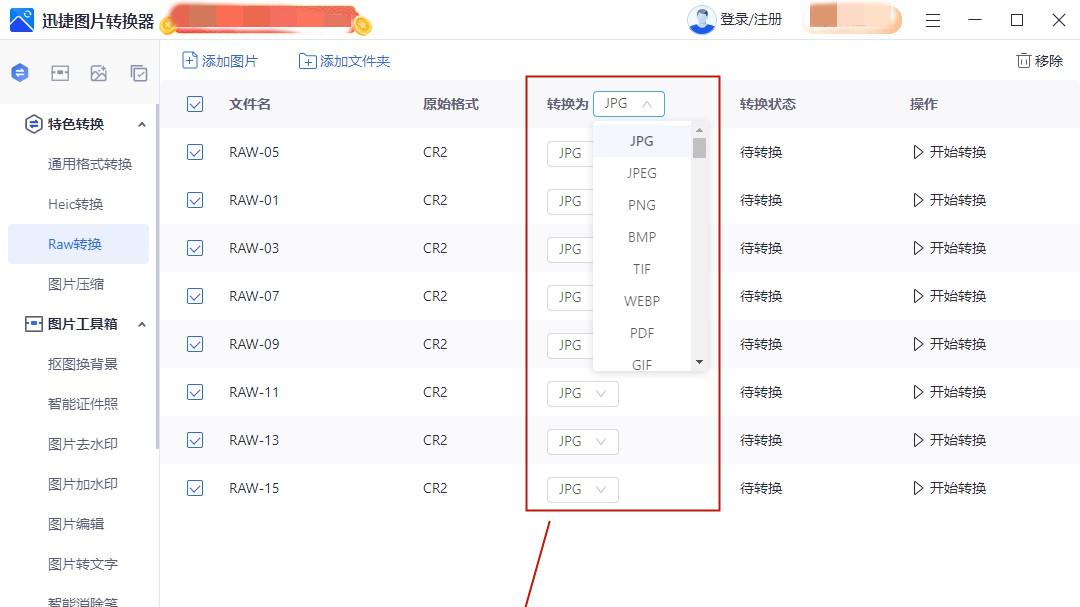This screenshot has width=1080, height=607.
Task: Click the 添加文件夹 add folder icon
Action: pos(308,61)
